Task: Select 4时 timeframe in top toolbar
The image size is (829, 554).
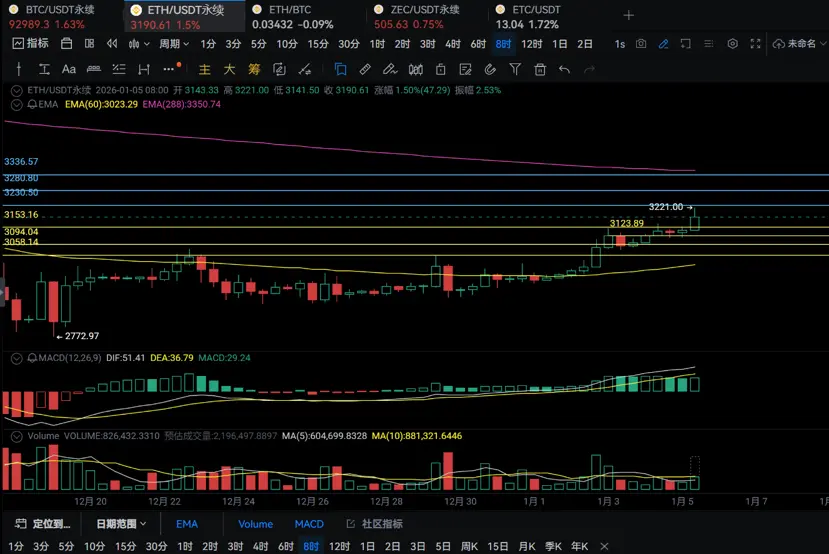Action: click(x=453, y=44)
